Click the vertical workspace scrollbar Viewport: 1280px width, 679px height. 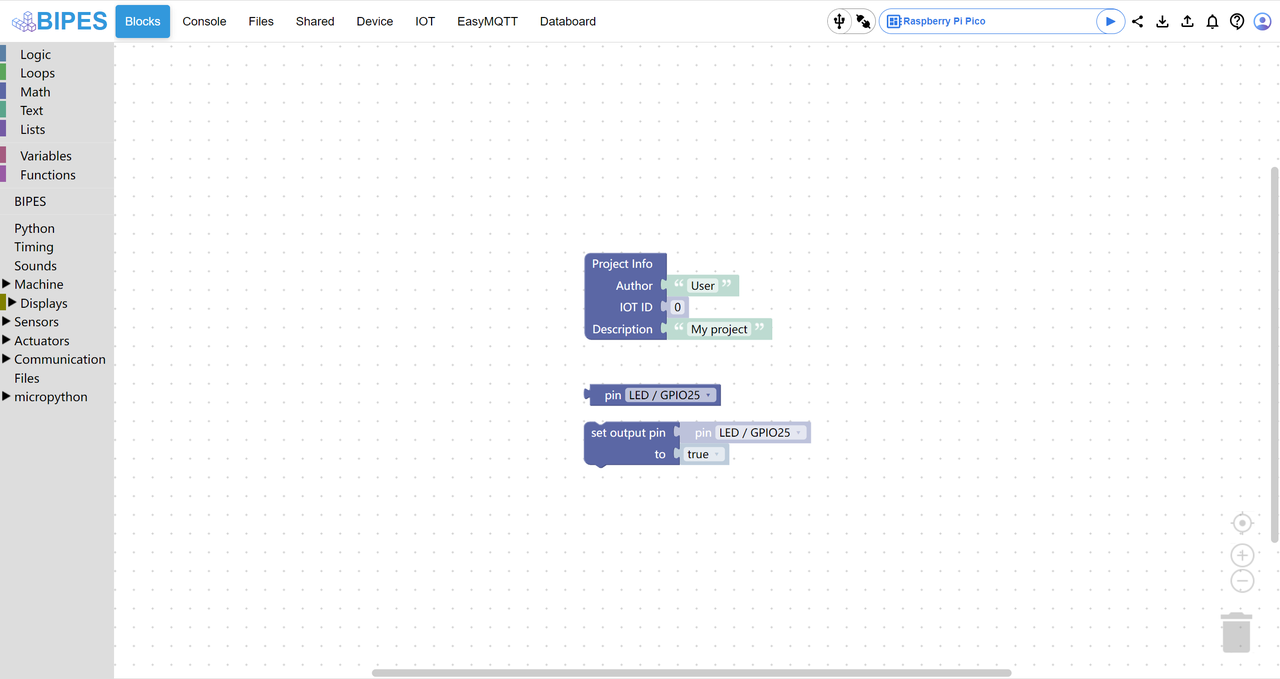[1274, 355]
